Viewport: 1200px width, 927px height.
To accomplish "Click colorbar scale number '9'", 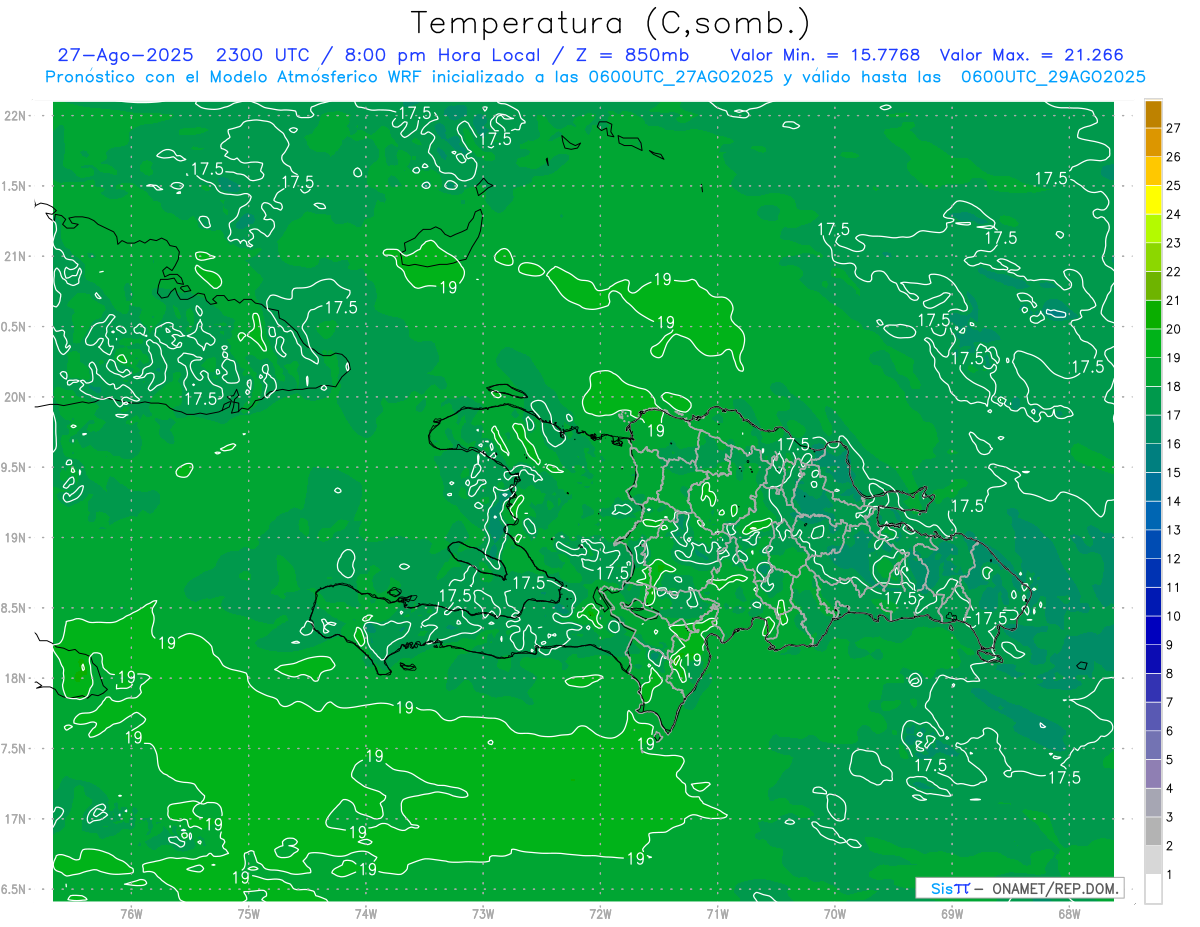I will coord(1170,645).
